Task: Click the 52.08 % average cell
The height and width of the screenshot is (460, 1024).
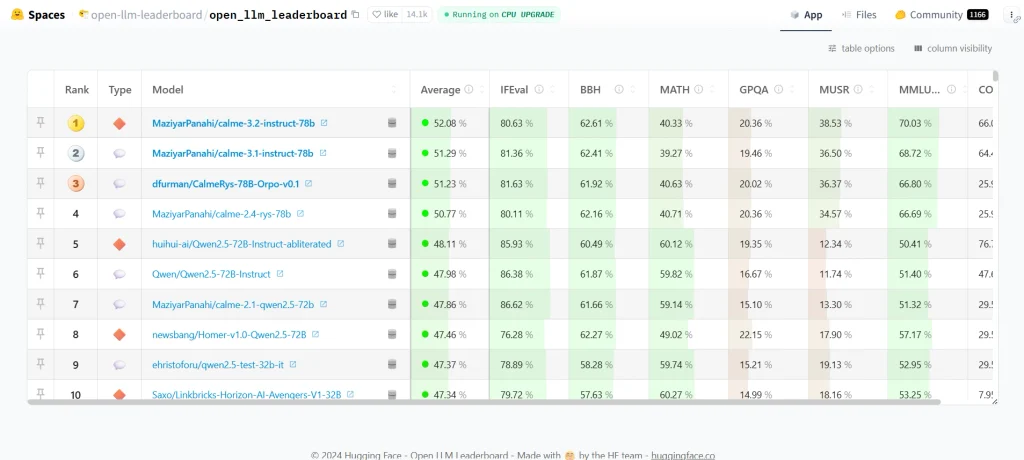Action: click(x=450, y=123)
